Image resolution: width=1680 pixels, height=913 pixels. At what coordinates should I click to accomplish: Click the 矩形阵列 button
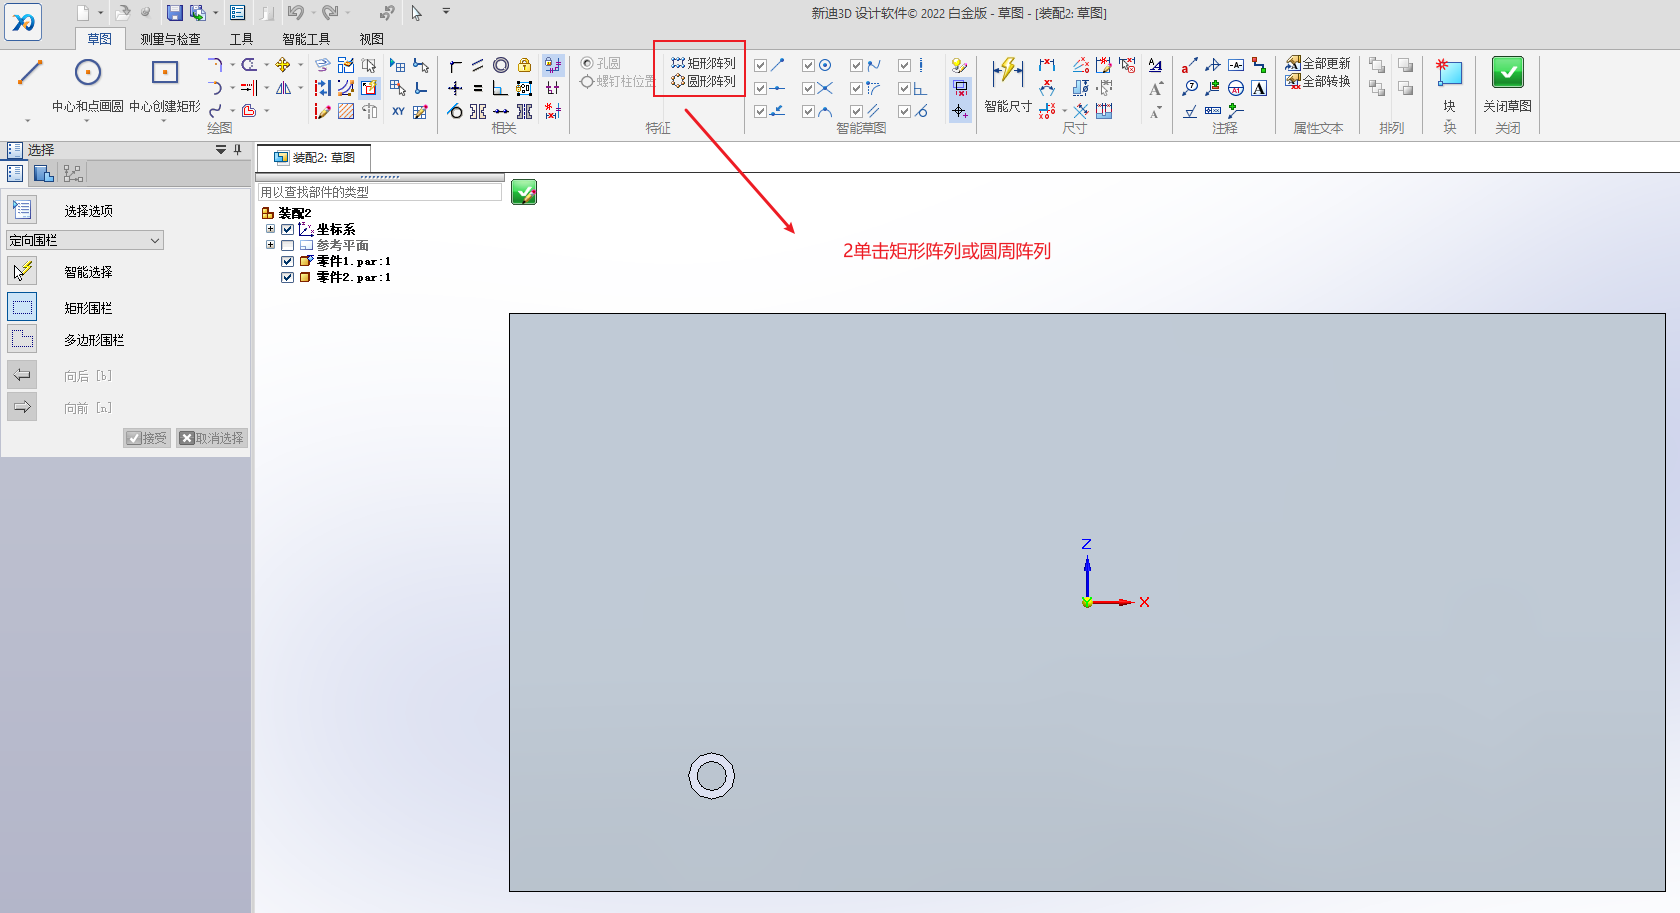click(704, 63)
